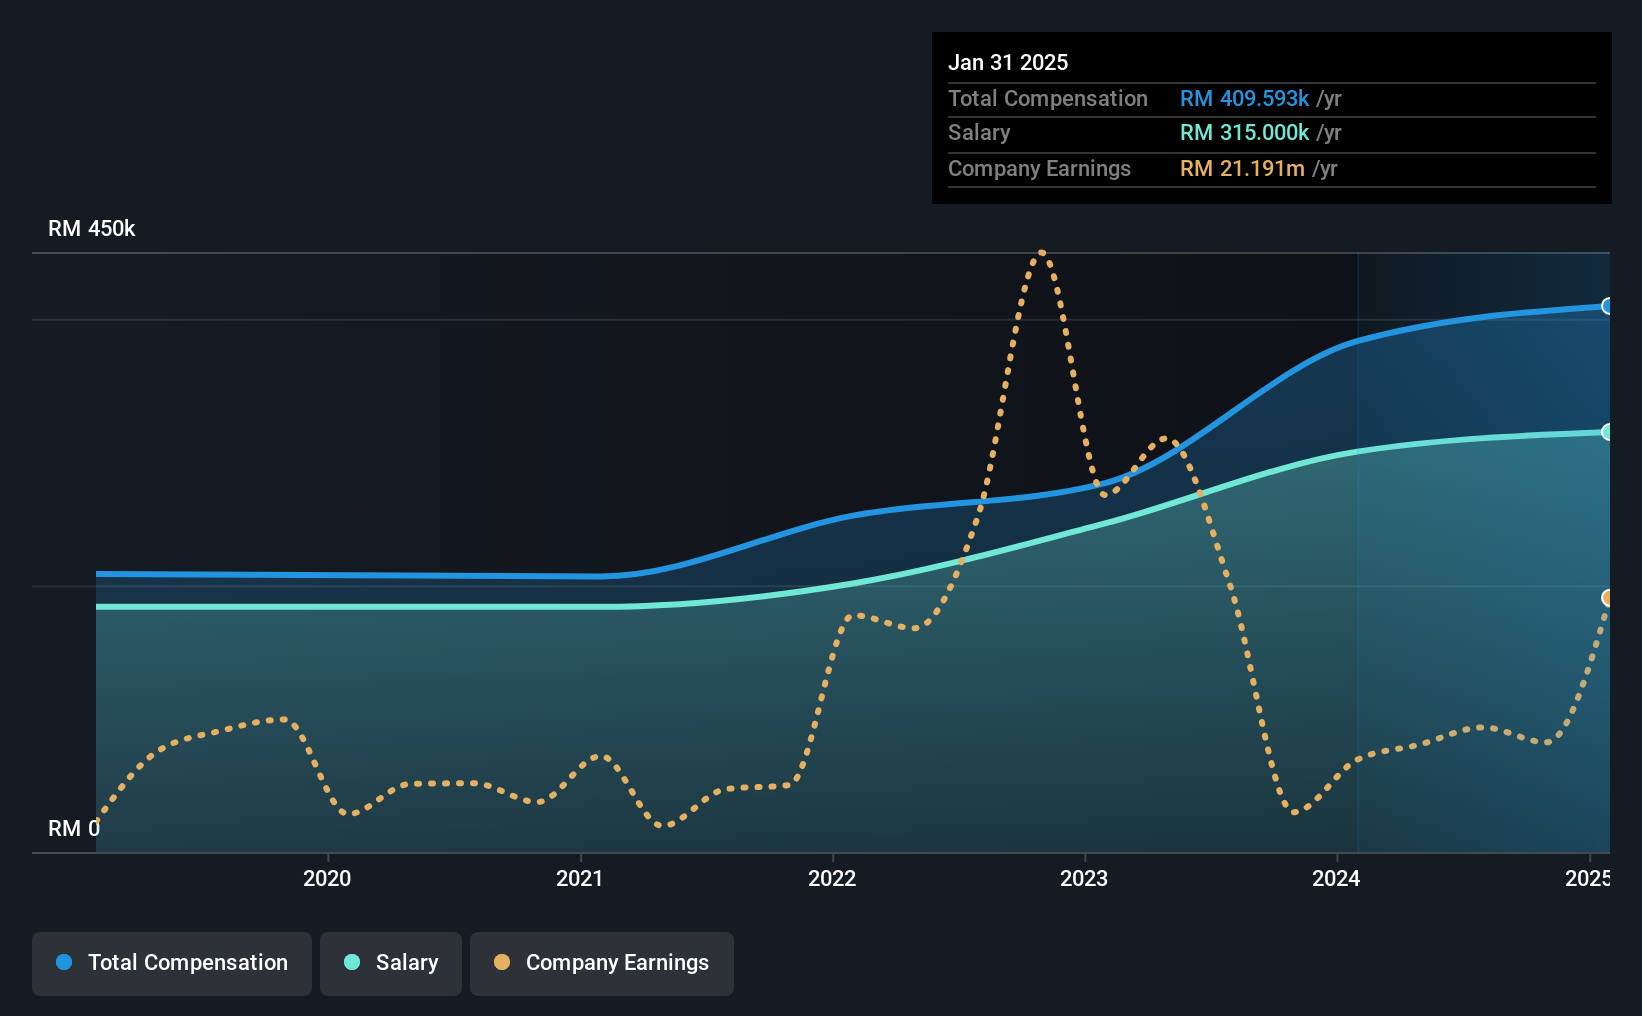Click the Company Earnings label in tooltip
This screenshot has width=1642, height=1016.
[x=1039, y=169]
